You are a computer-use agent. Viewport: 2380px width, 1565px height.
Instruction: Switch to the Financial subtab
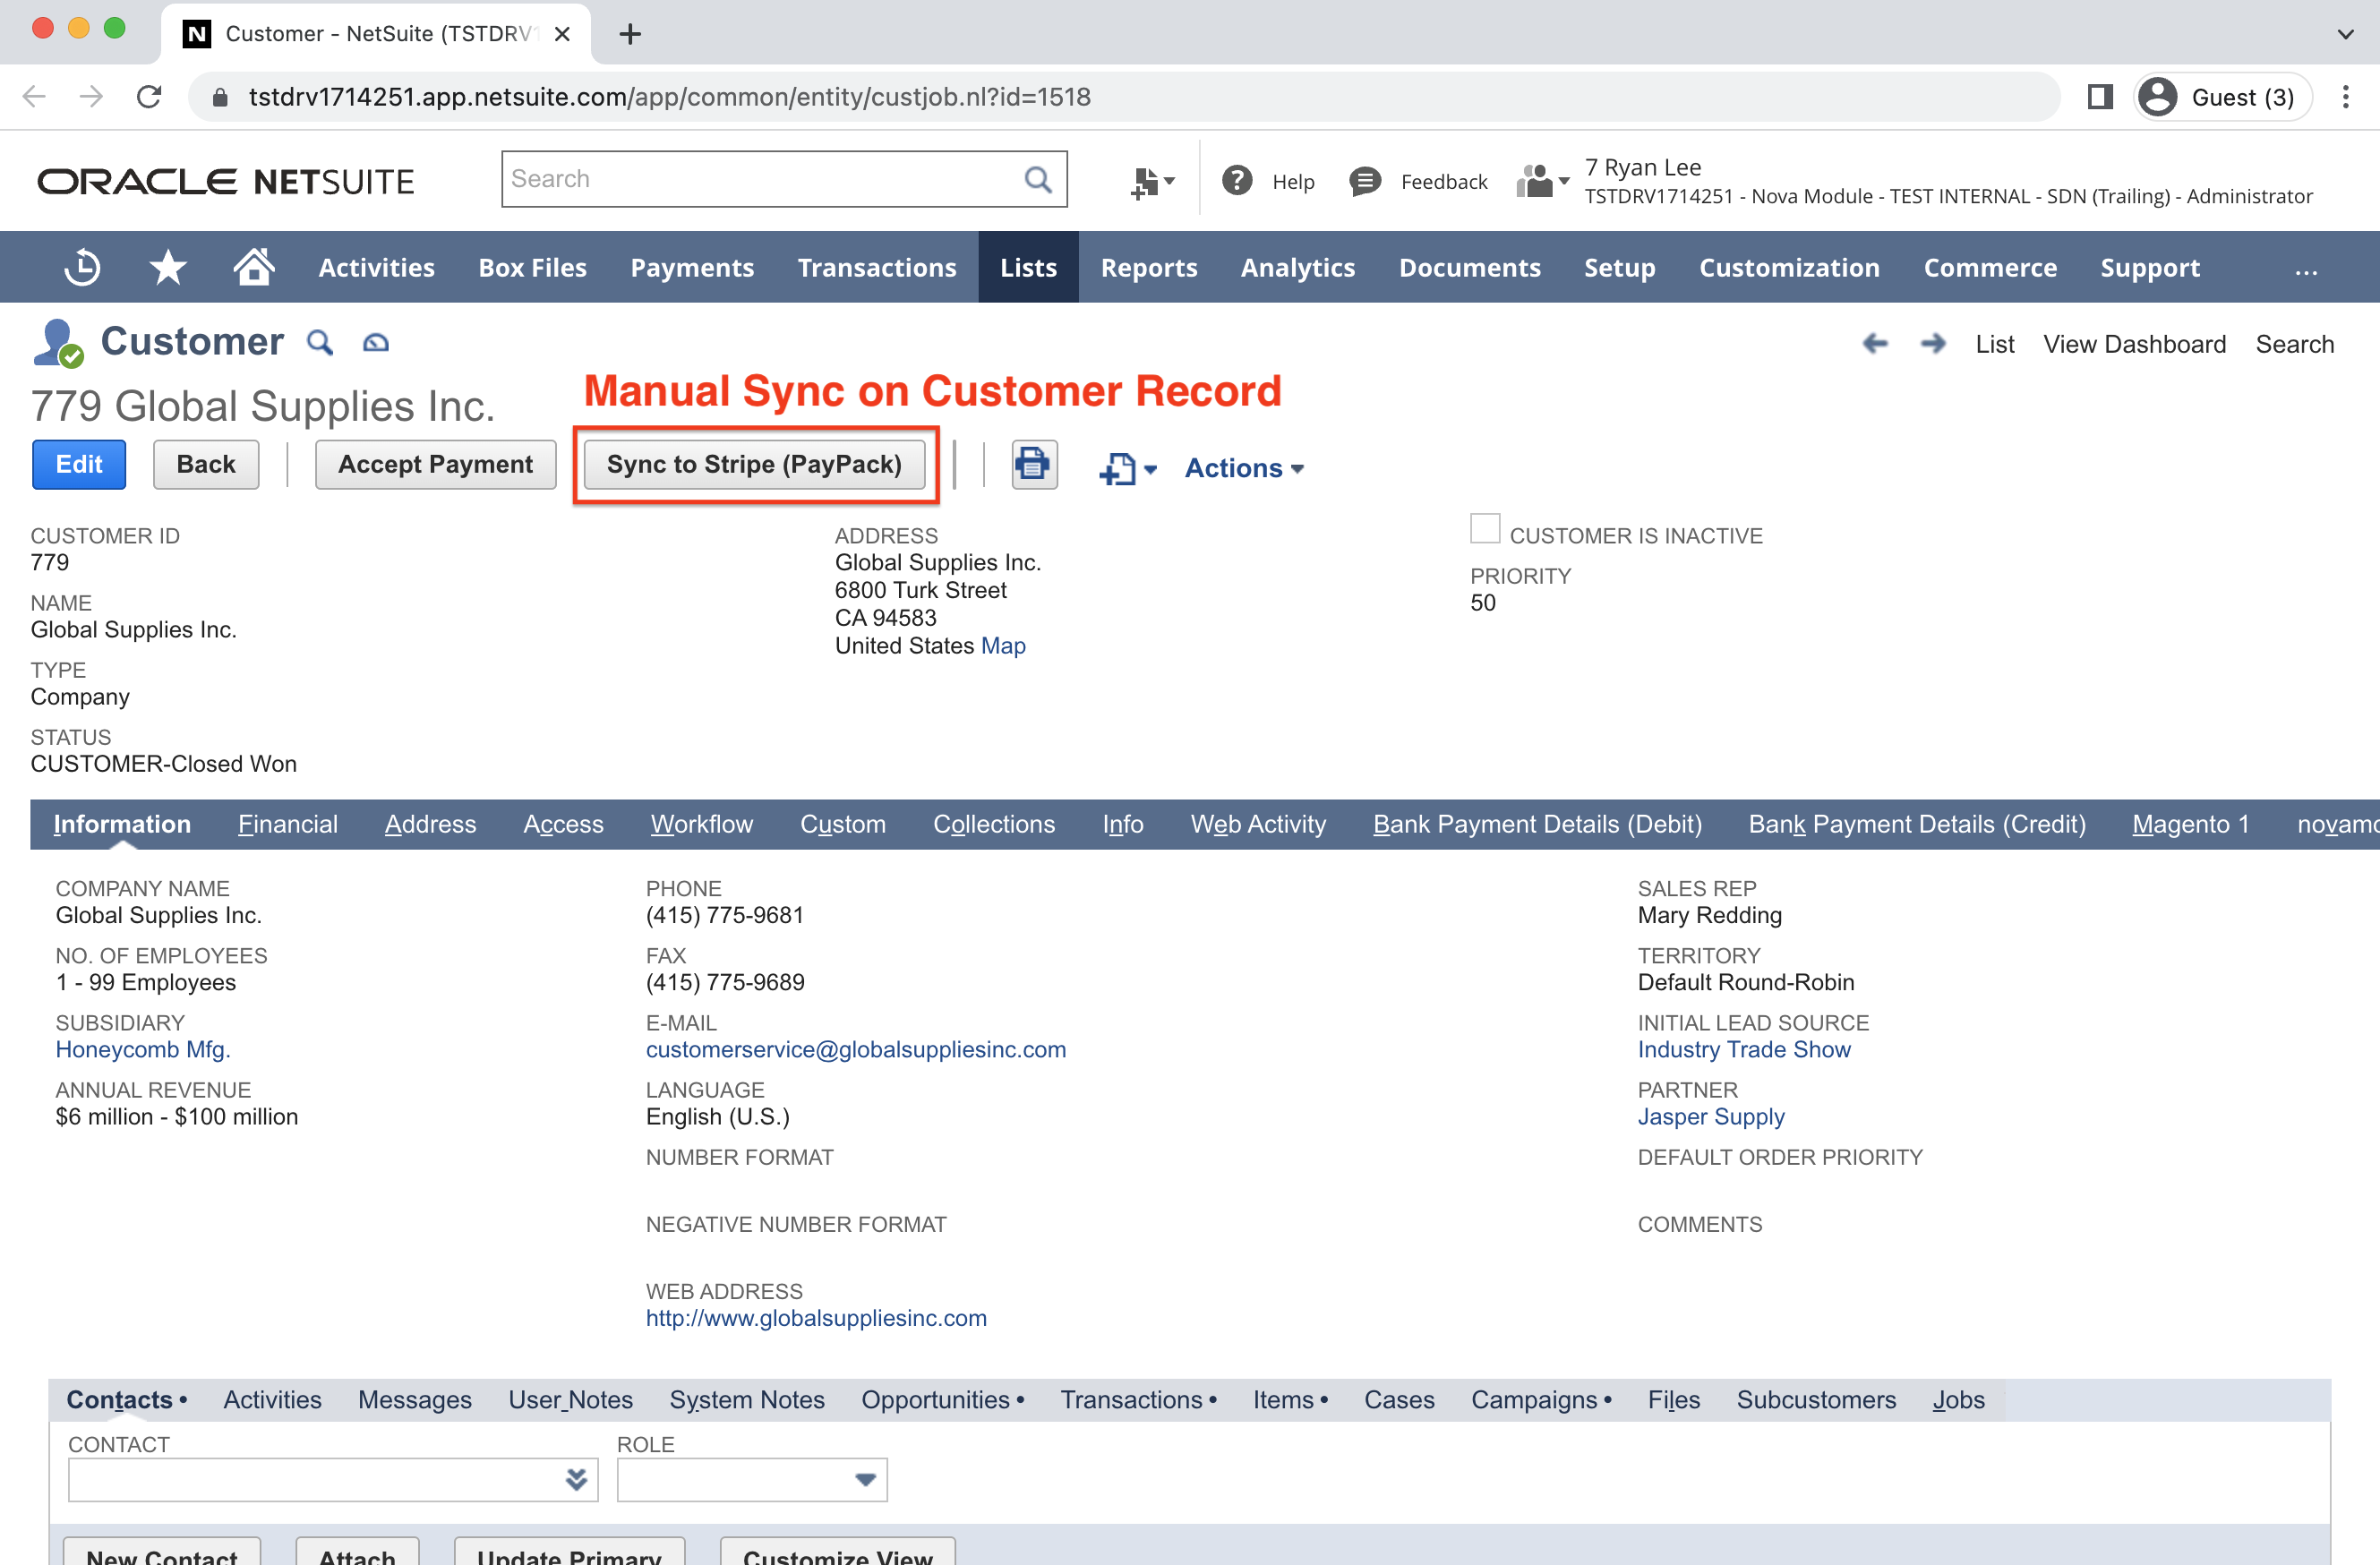coord(288,824)
